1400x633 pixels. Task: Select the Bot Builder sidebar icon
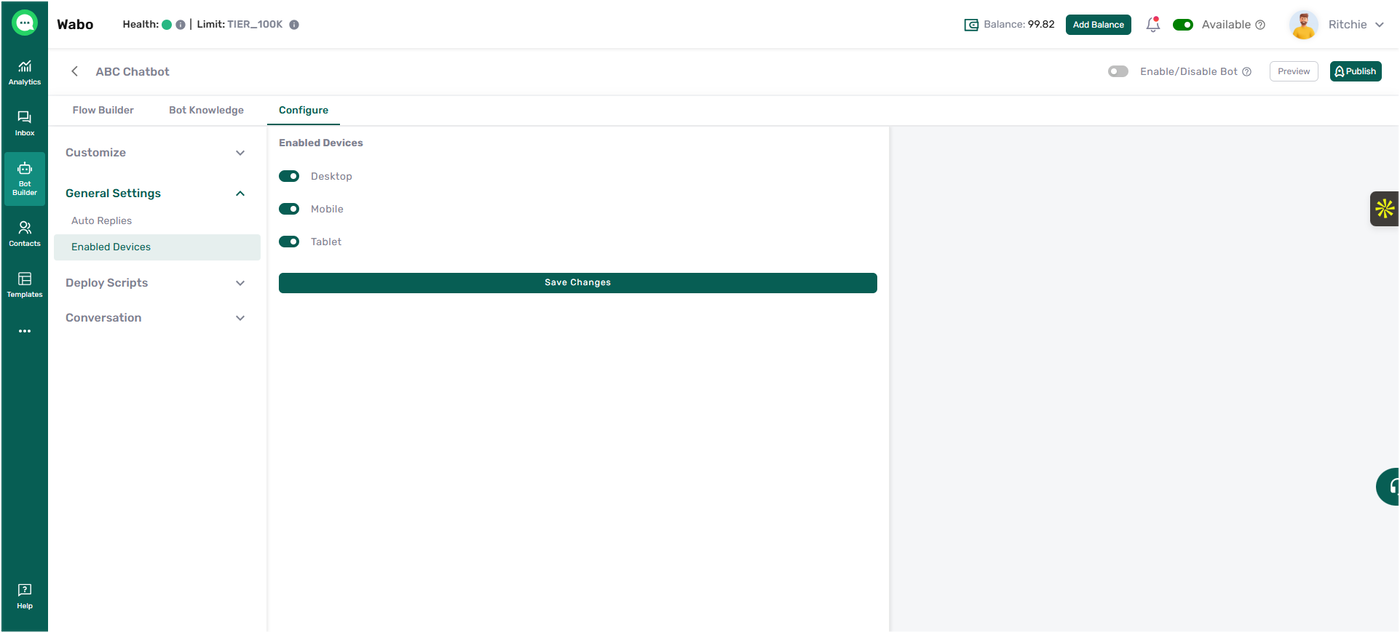click(24, 179)
